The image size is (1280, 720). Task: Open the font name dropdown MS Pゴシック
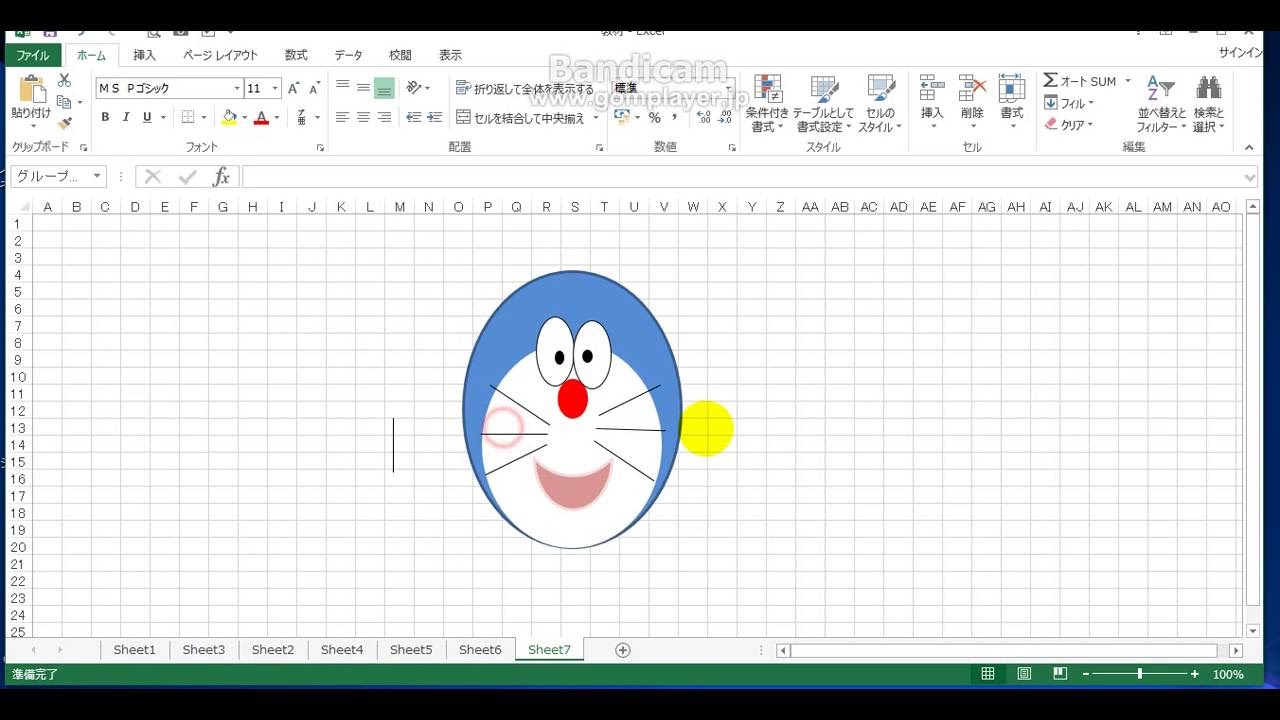pyautogui.click(x=237, y=88)
